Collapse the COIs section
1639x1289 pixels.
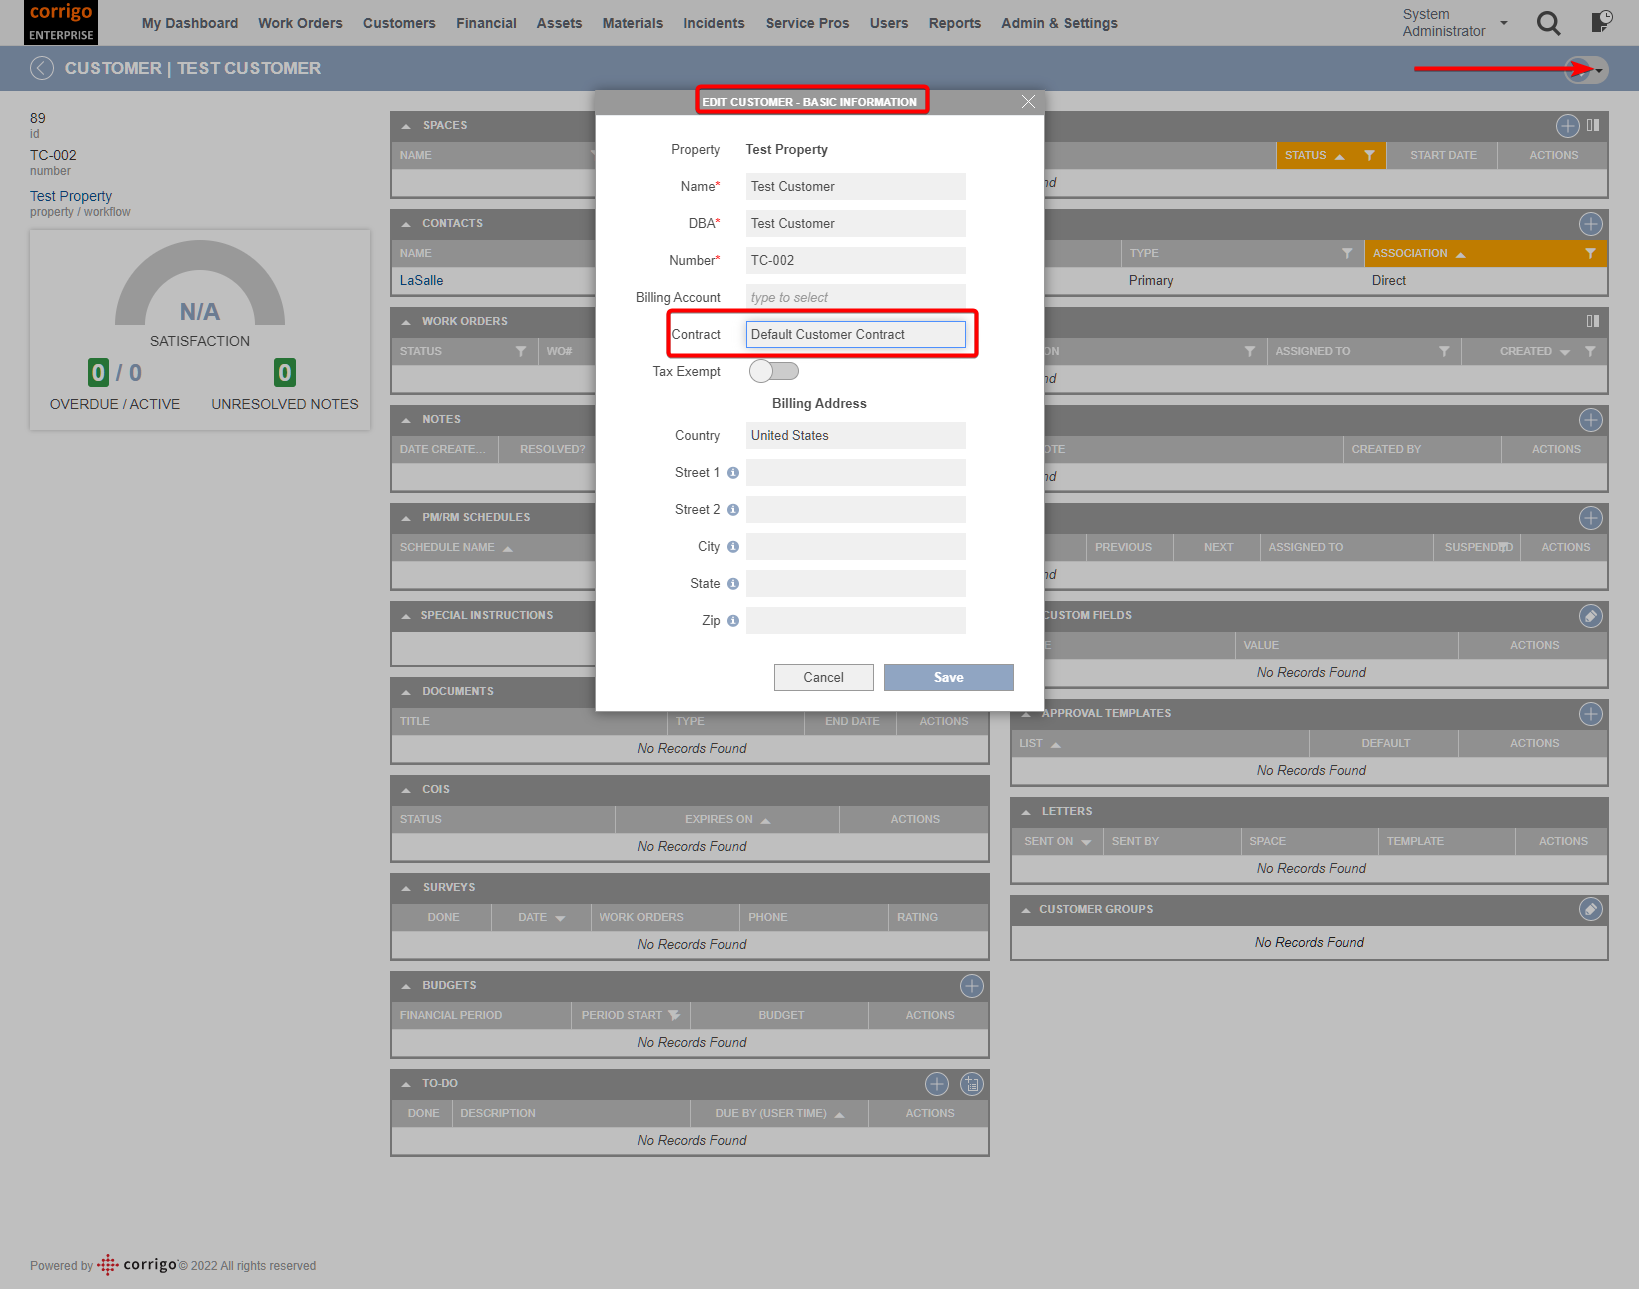coord(406,790)
